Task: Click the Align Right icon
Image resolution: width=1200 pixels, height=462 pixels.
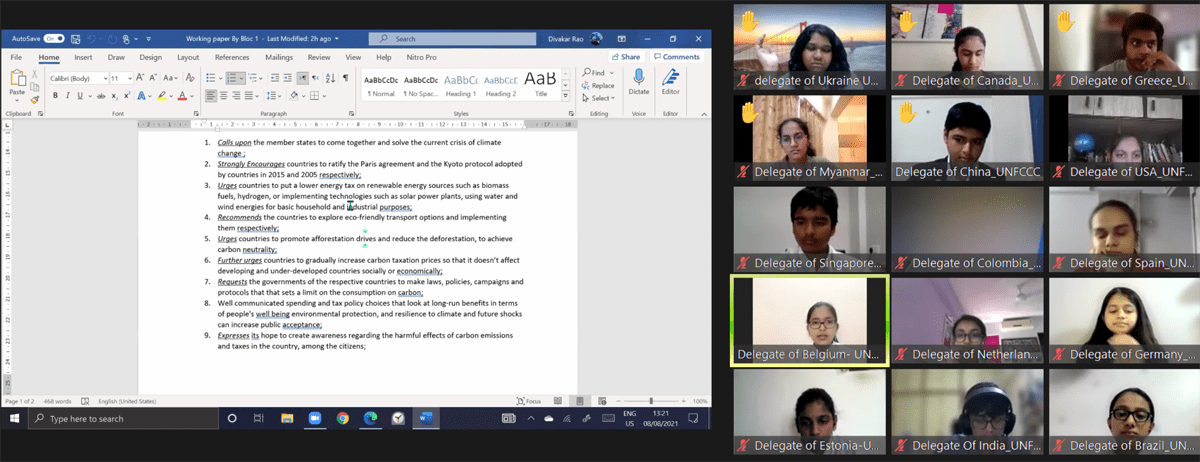Action: point(236,96)
